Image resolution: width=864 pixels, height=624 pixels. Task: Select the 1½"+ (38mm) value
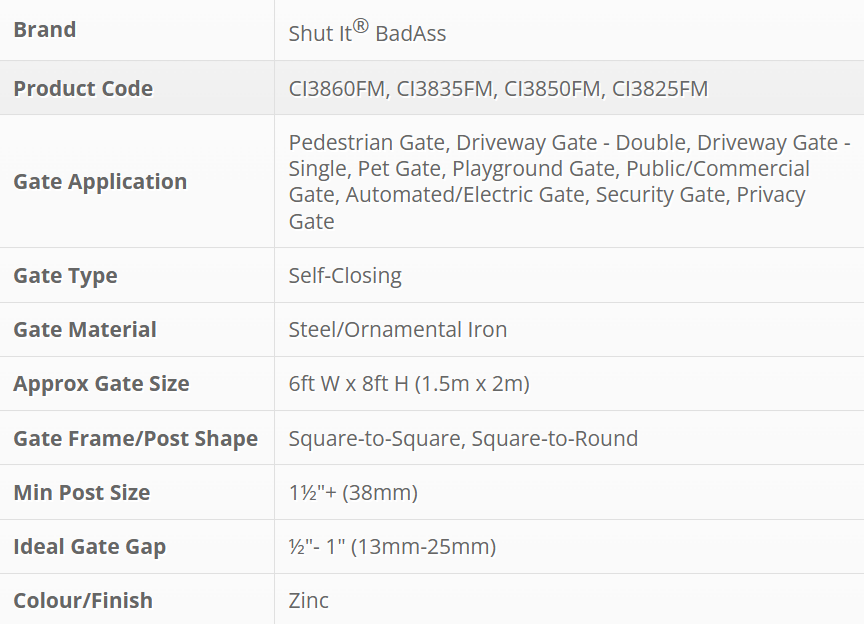[x=353, y=492]
